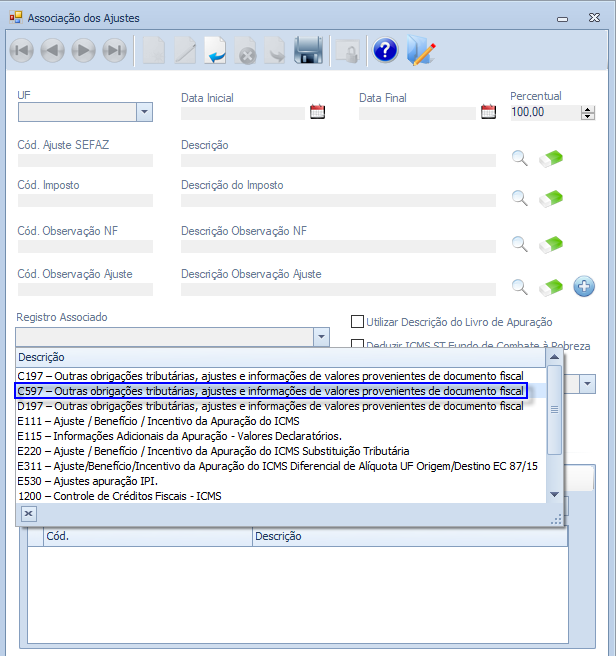Open the Data Inicial calendar picker
616x656 pixels.
coord(317,112)
